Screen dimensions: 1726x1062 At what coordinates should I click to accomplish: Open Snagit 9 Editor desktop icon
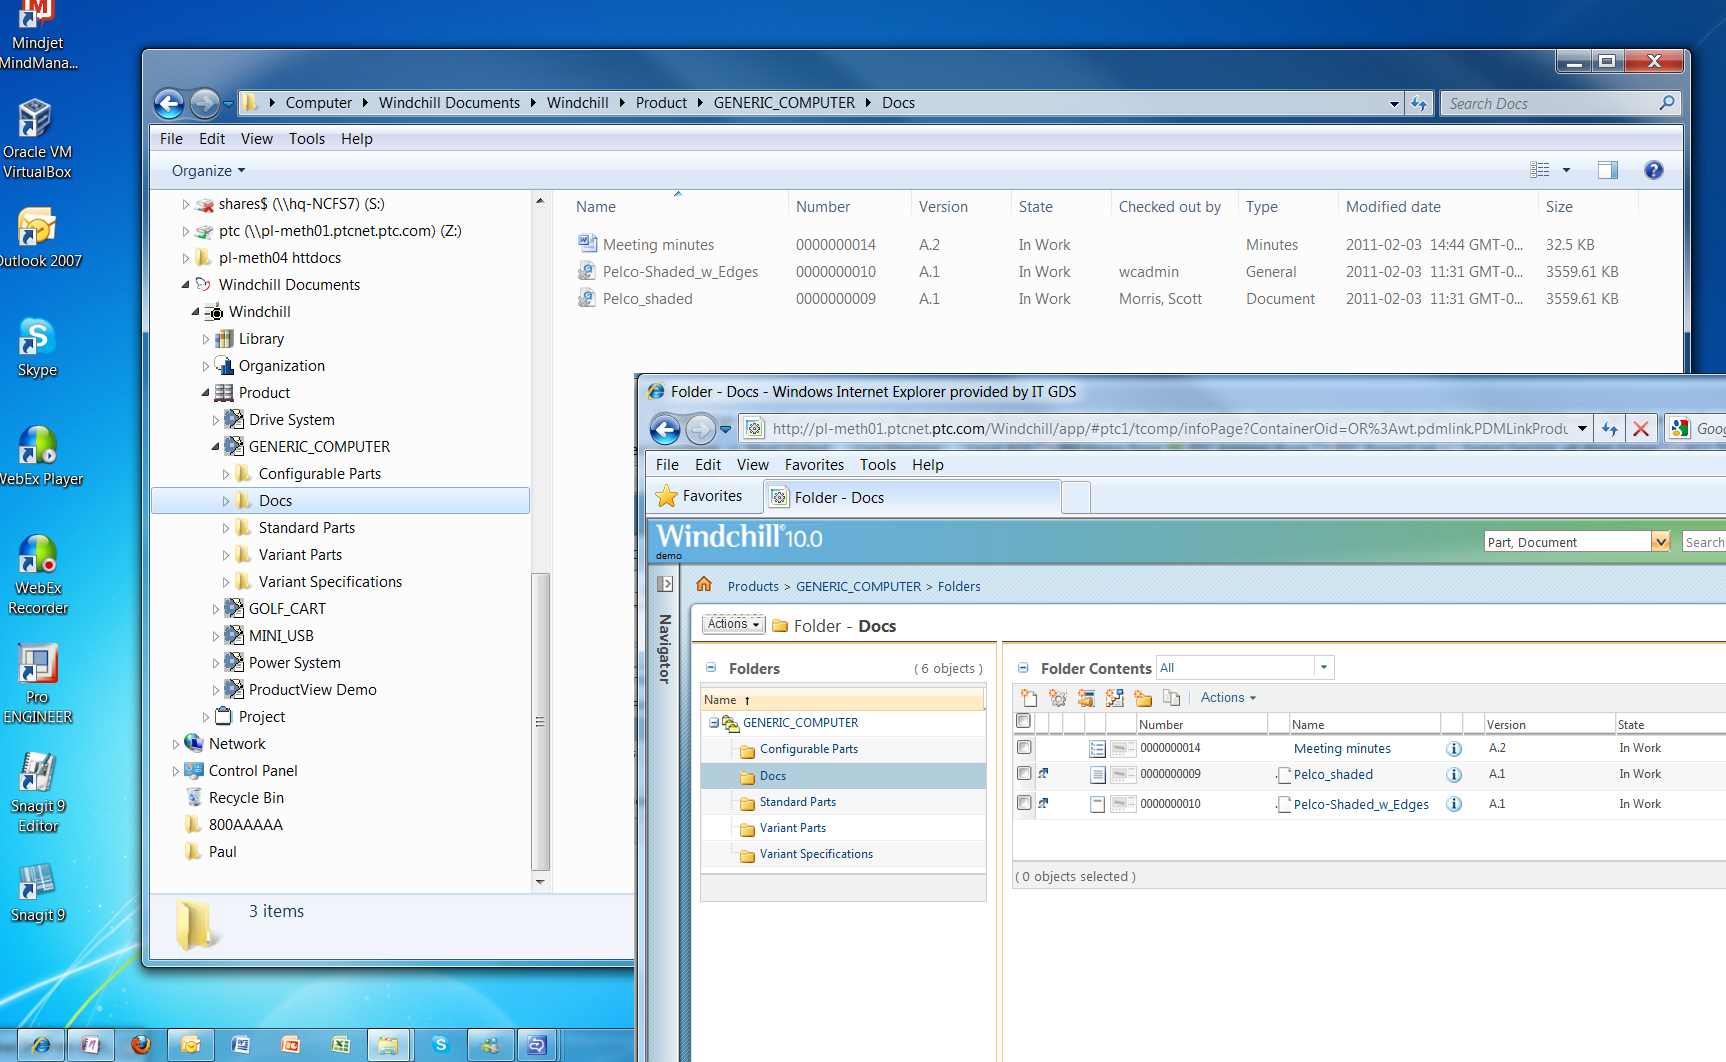(x=37, y=793)
